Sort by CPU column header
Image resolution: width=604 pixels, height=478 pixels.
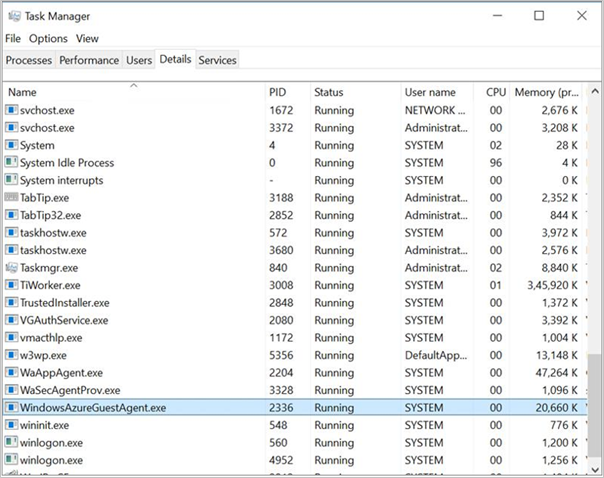point(496,93)
